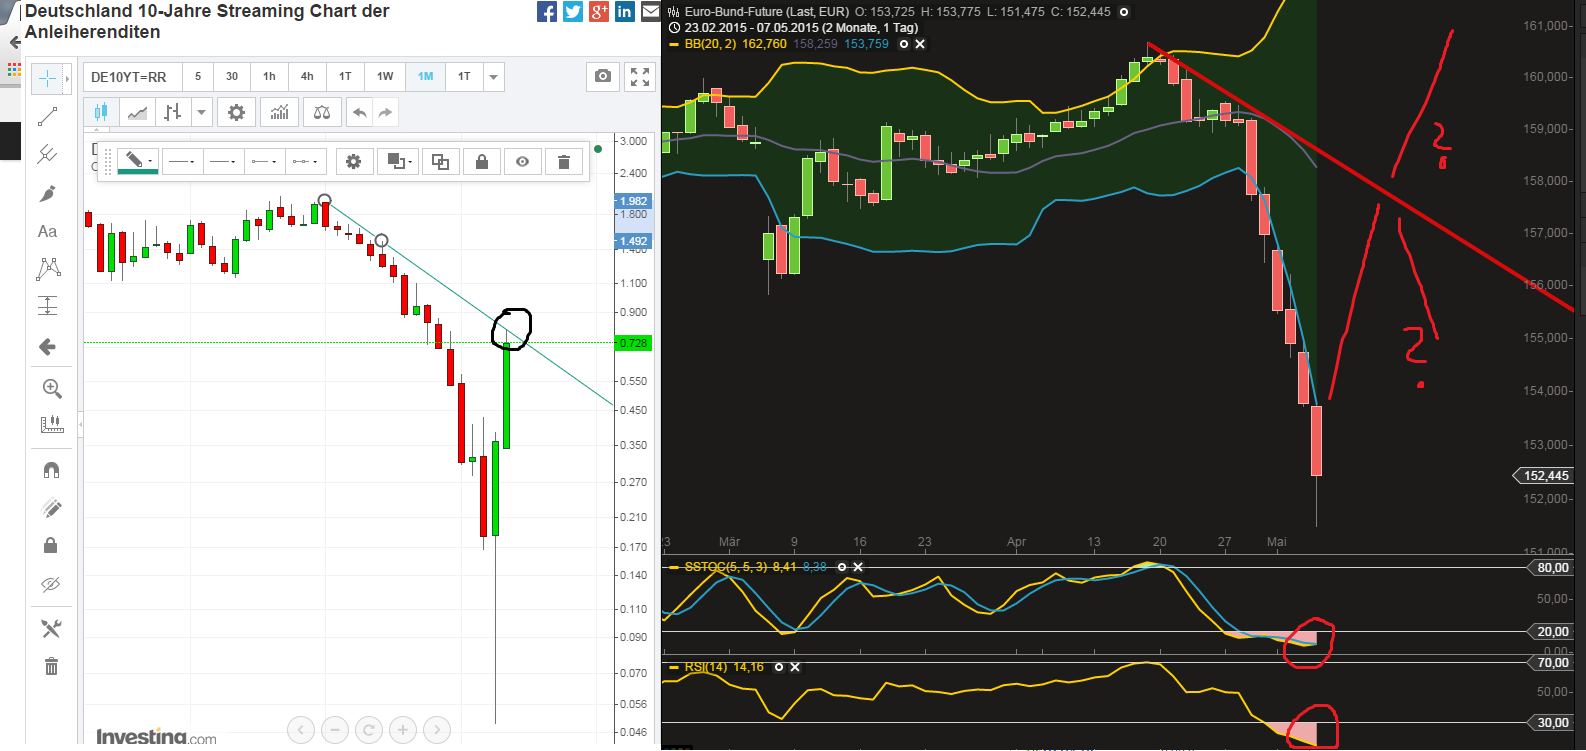Viewport: 1586px width, 751px height.
Task: Toggle SSTOC indicator visibility circle
Action: pyautogui.click(x=842, y=567)
